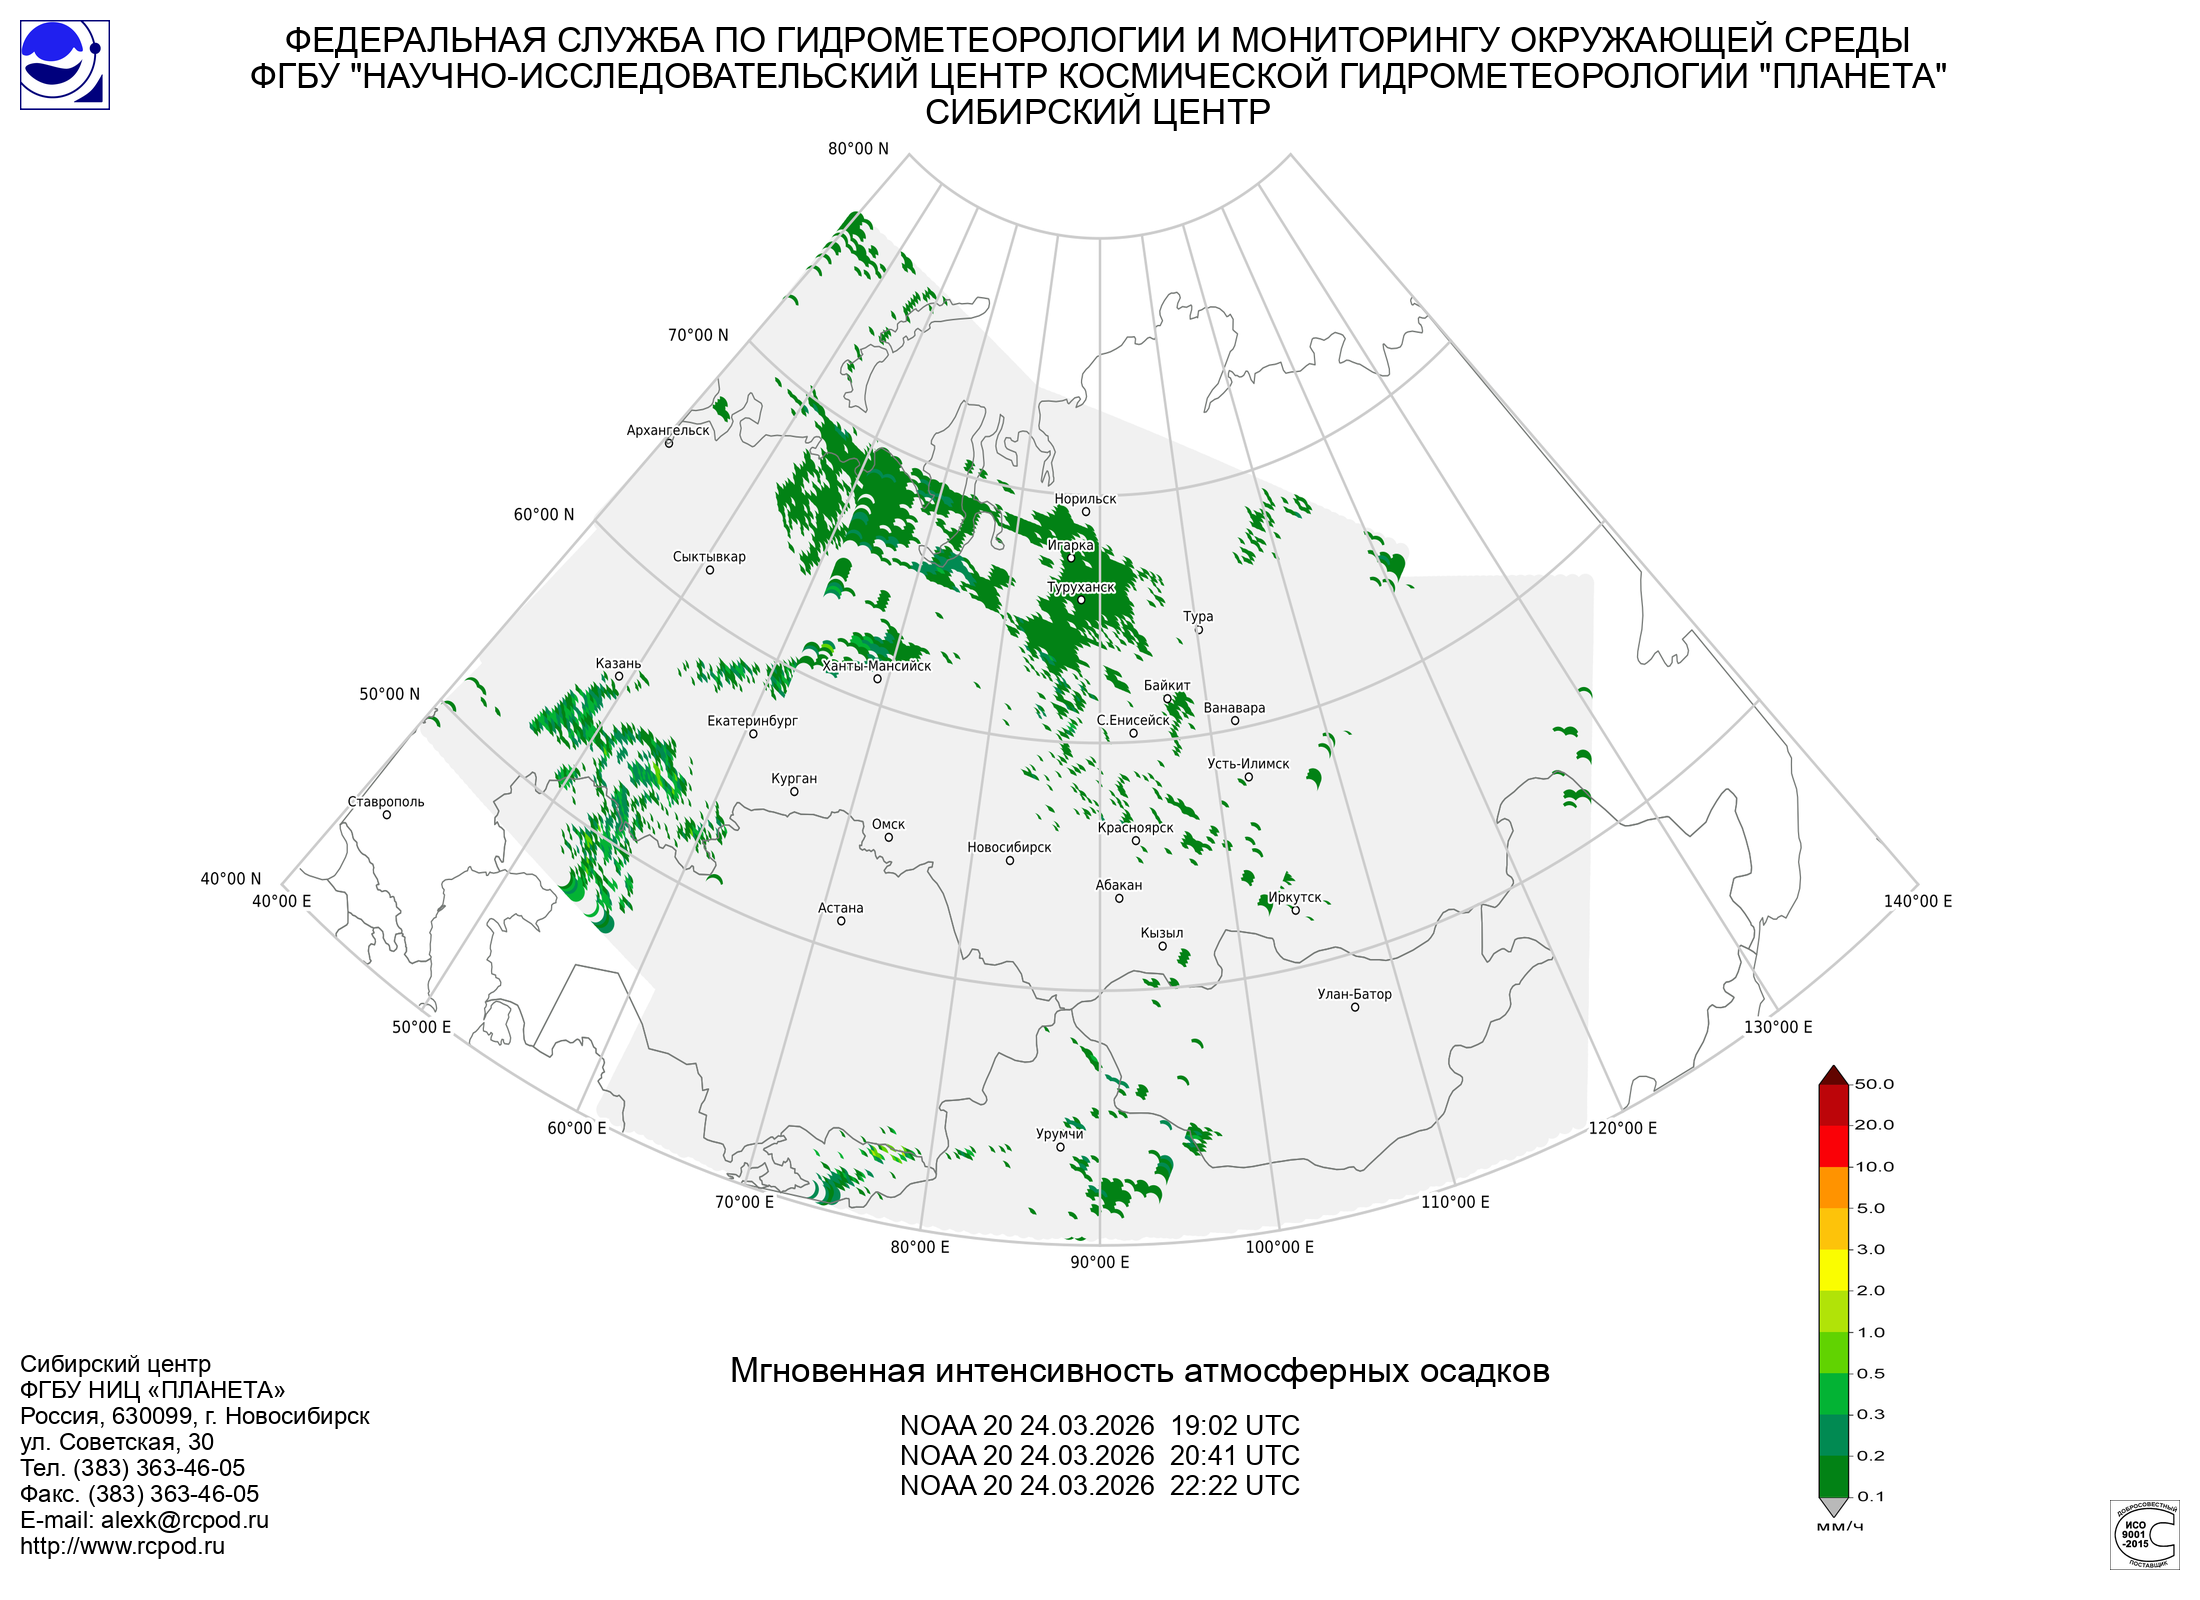Click the http://www.rcpod.ru website address
Image resolution: width=2200 pixels, height=1600 pixels.
click(122, 1546)
